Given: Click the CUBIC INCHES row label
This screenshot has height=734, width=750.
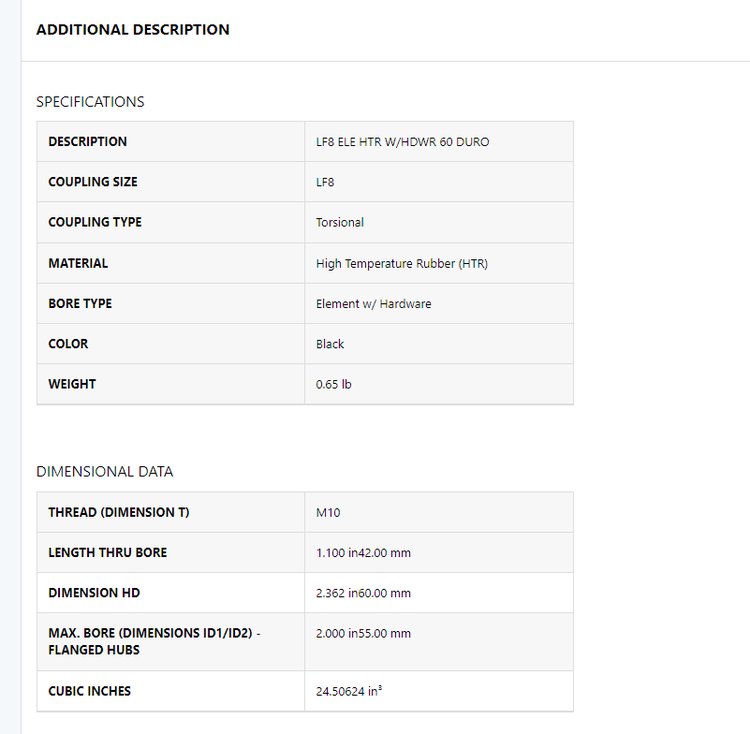Looking at the screenshot, I should [x=90, y=691].
